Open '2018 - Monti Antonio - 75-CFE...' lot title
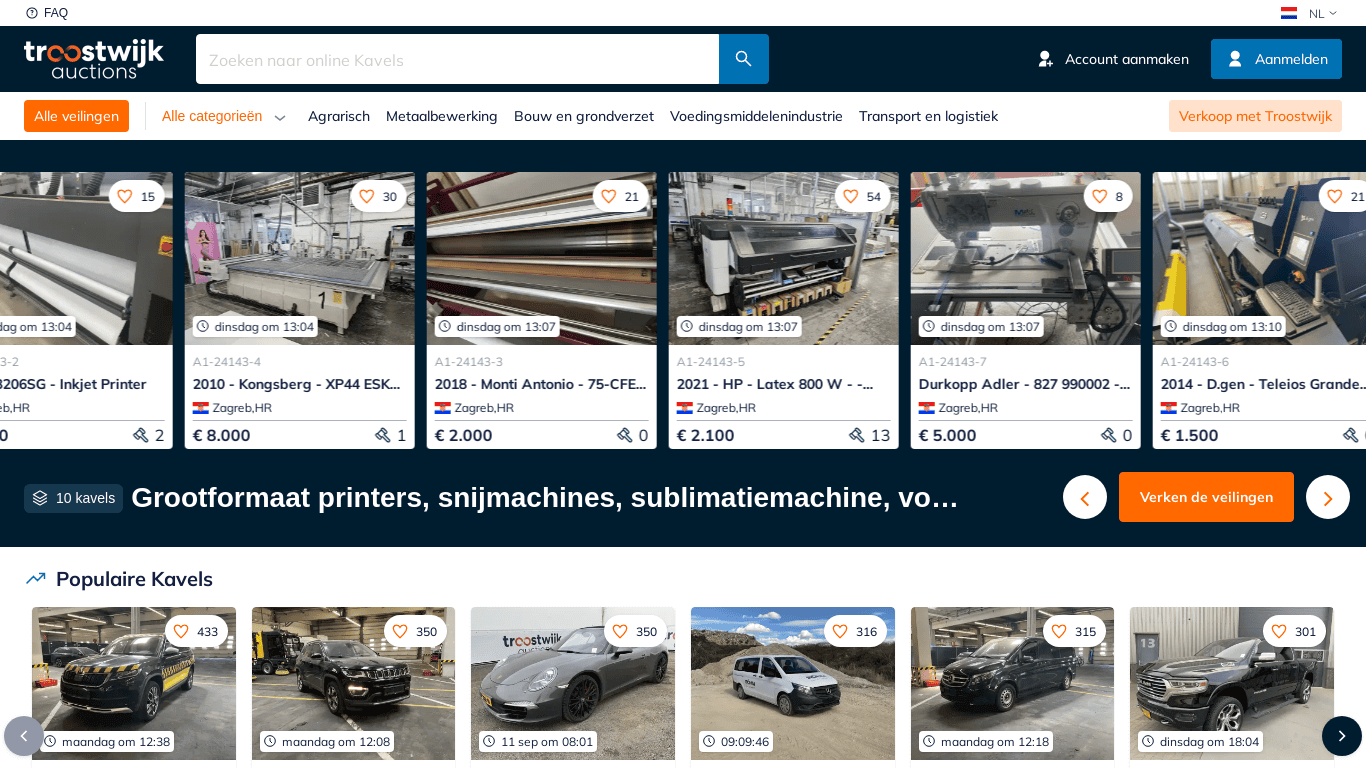Screen dimensions: 1366x768 point(540,384)
